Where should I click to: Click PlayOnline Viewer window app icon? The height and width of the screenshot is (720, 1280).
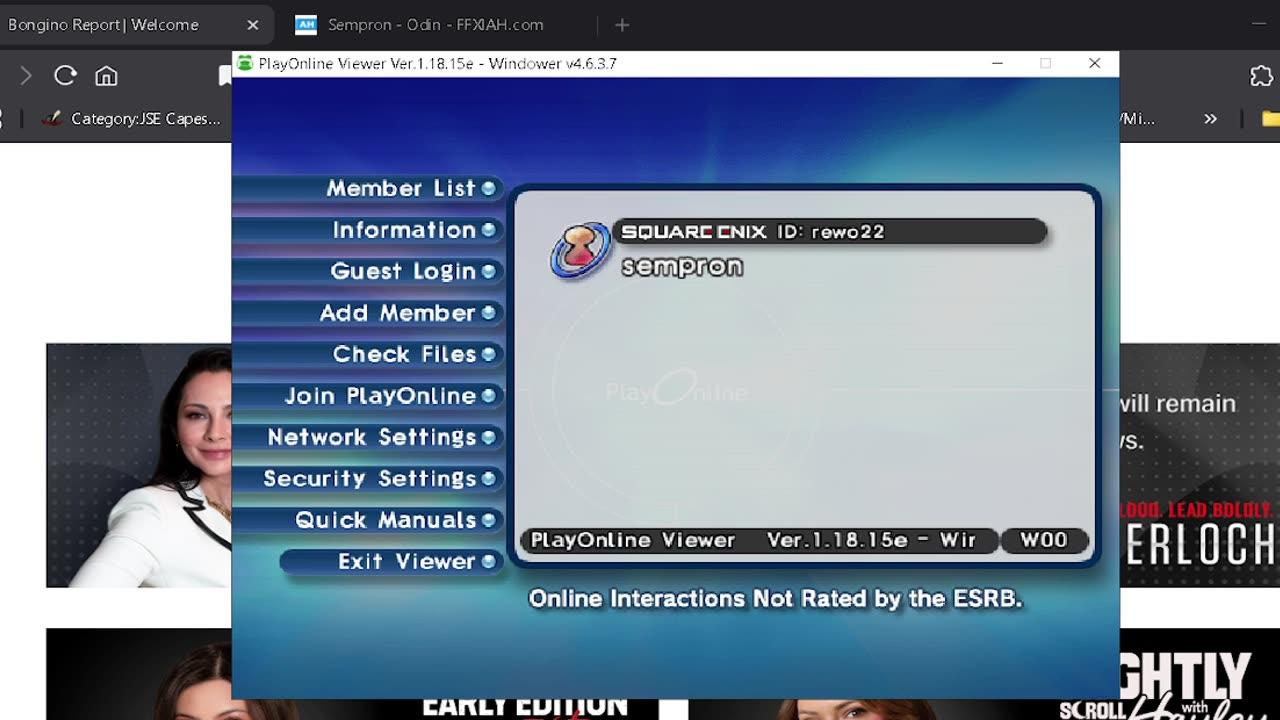coord(245,63)
